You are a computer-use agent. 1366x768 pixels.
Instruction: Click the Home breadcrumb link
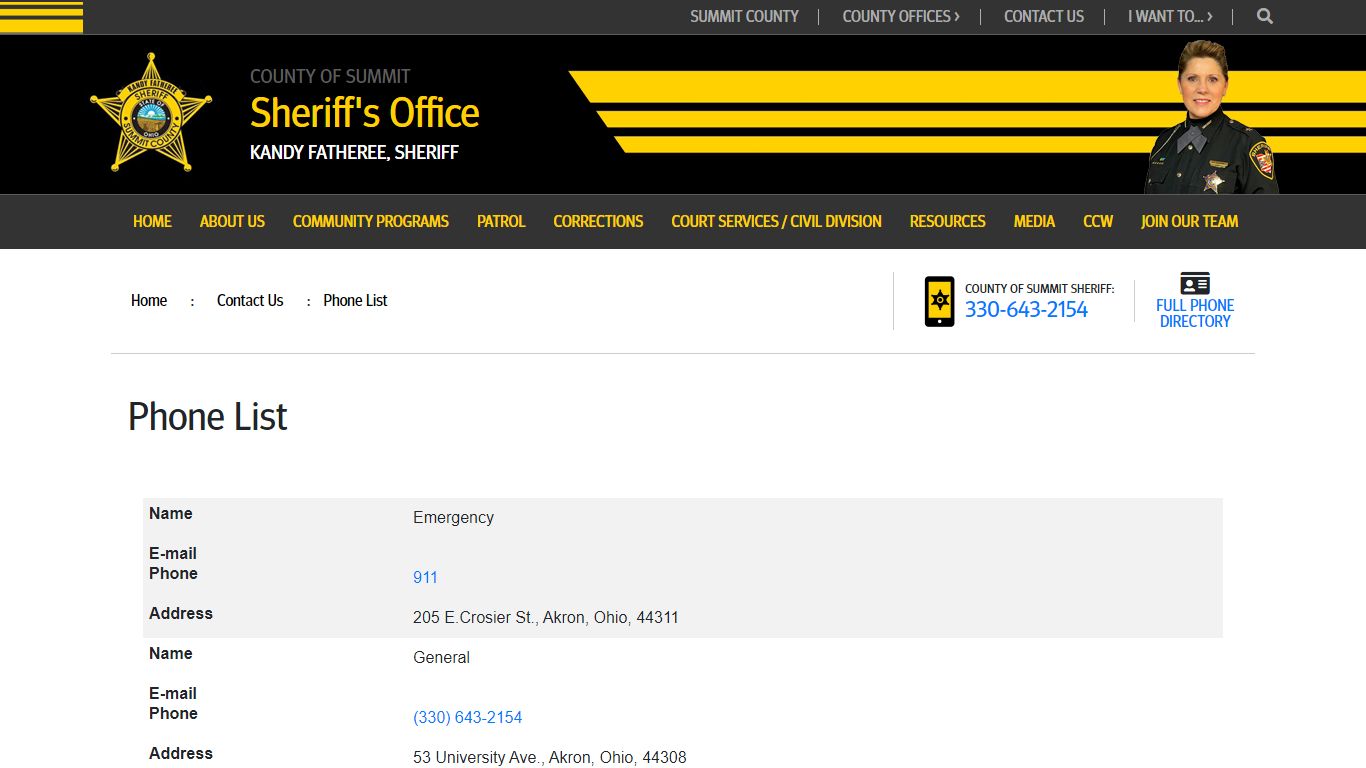coord(149,300)
